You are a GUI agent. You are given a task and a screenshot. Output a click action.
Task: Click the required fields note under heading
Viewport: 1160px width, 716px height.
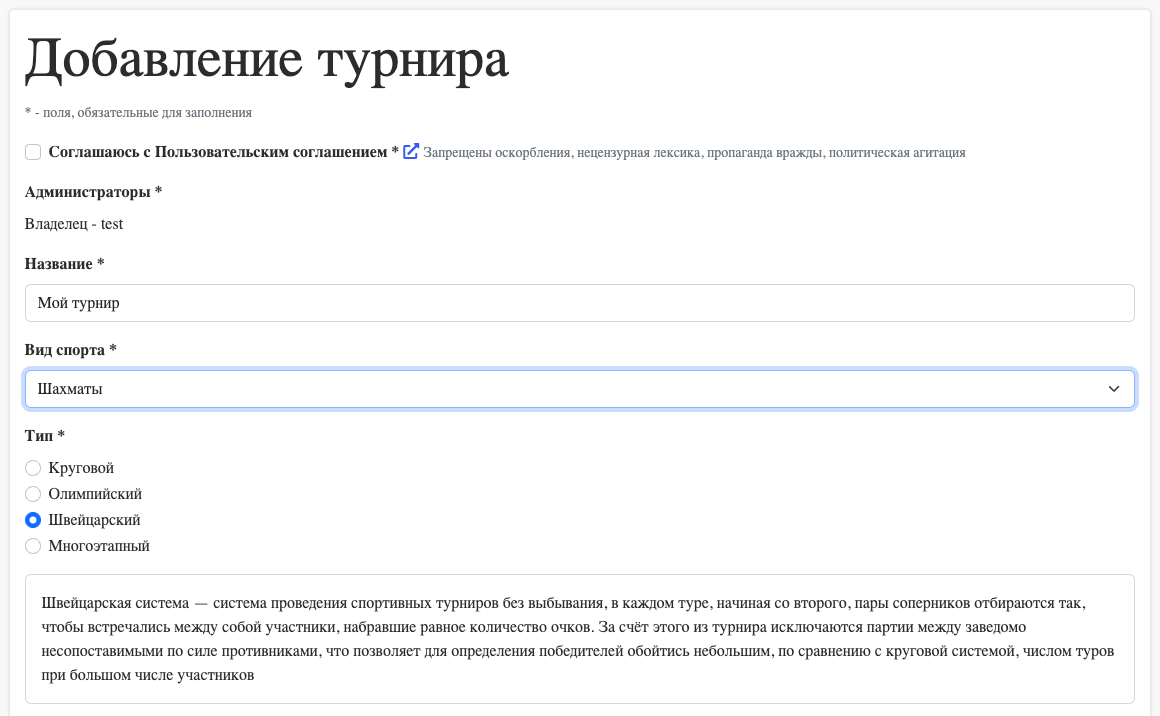[138, 113]
